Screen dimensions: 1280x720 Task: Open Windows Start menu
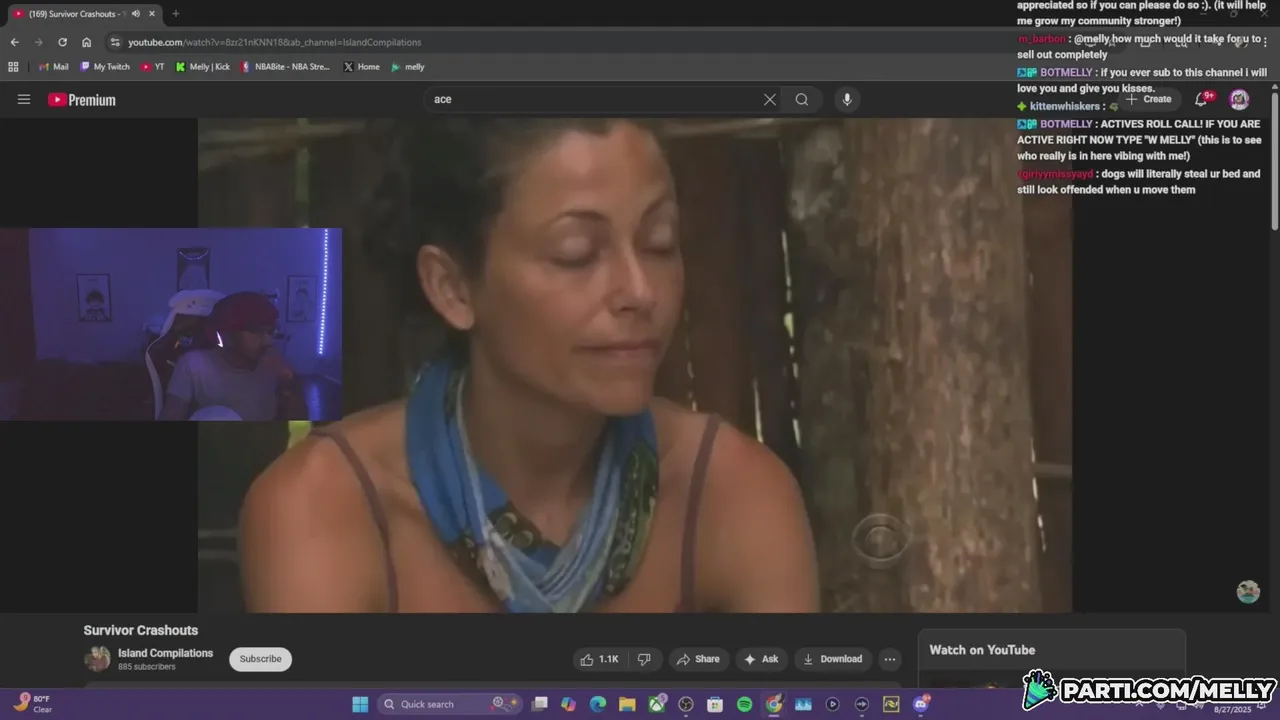[x=360, y=704]
